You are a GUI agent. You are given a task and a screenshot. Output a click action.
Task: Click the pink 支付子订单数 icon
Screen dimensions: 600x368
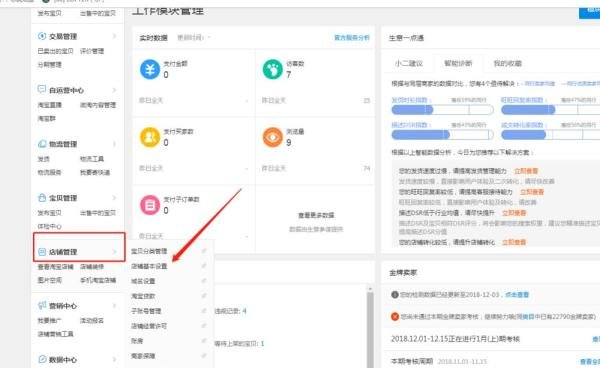pos(150,205)
